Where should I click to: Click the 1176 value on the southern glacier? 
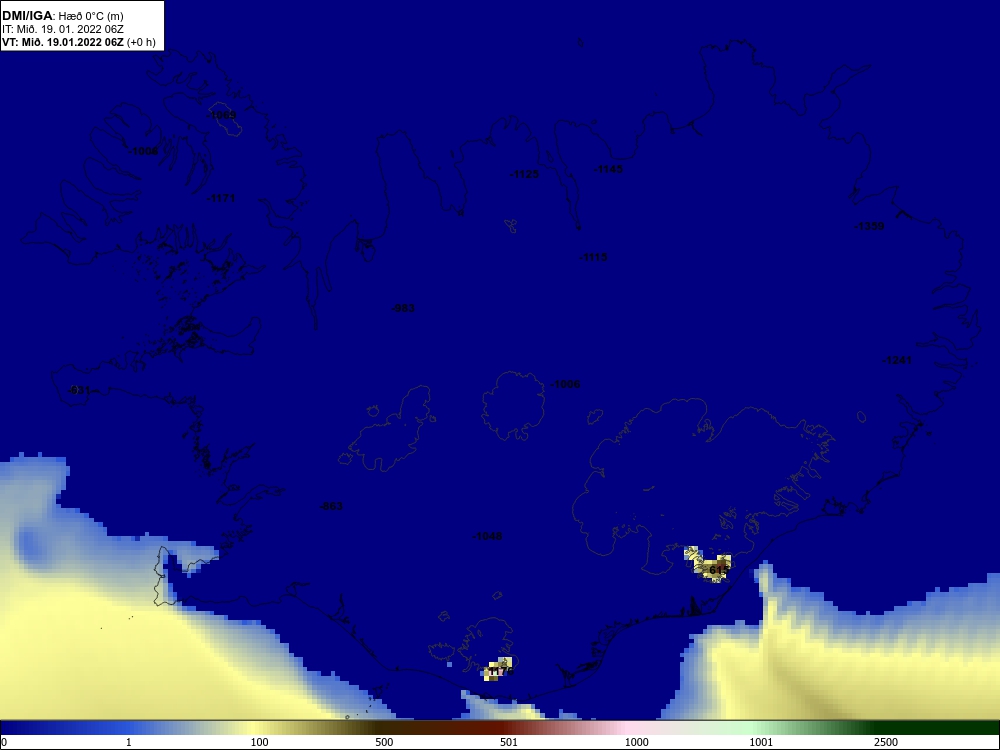(x=501, y=671)
